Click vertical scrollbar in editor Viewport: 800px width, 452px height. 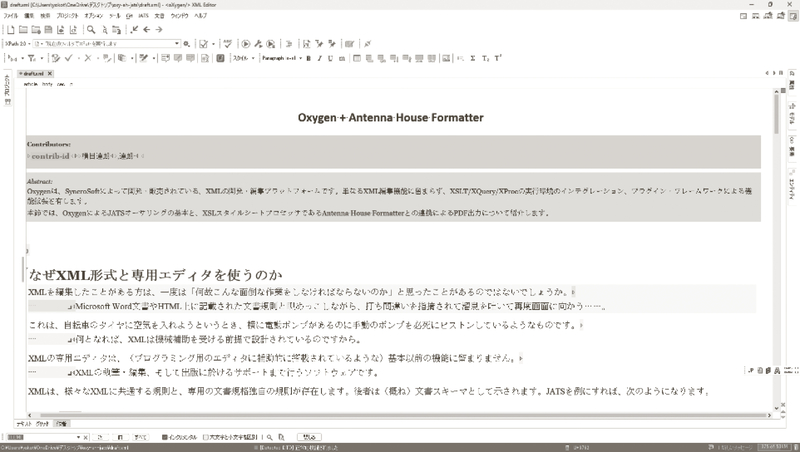[777, 114]
